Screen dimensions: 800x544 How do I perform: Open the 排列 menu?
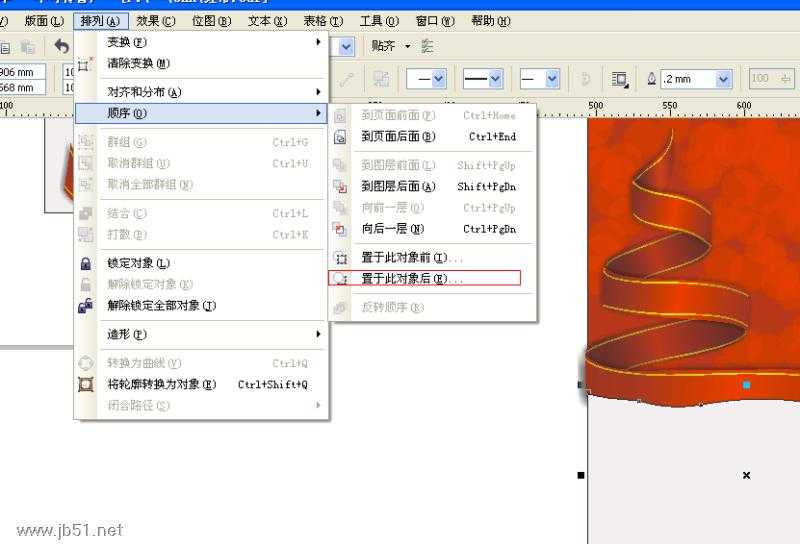pos(99,21)
